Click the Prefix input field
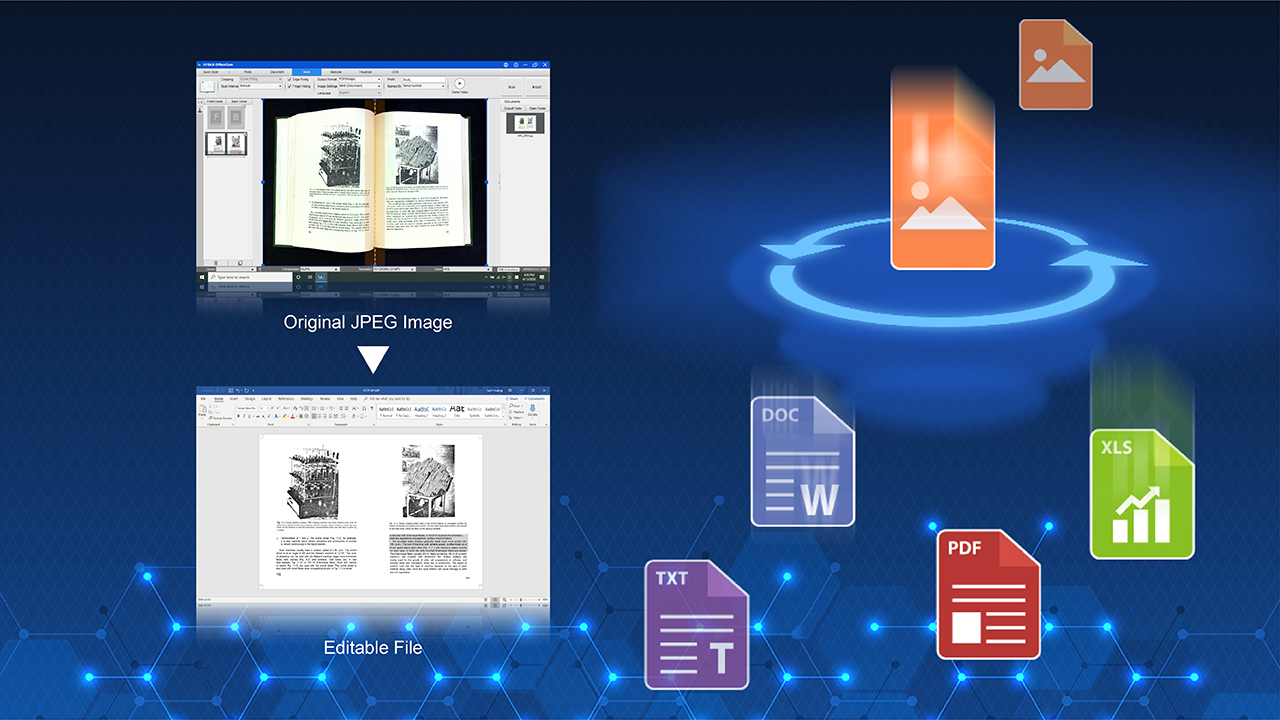 422,79
